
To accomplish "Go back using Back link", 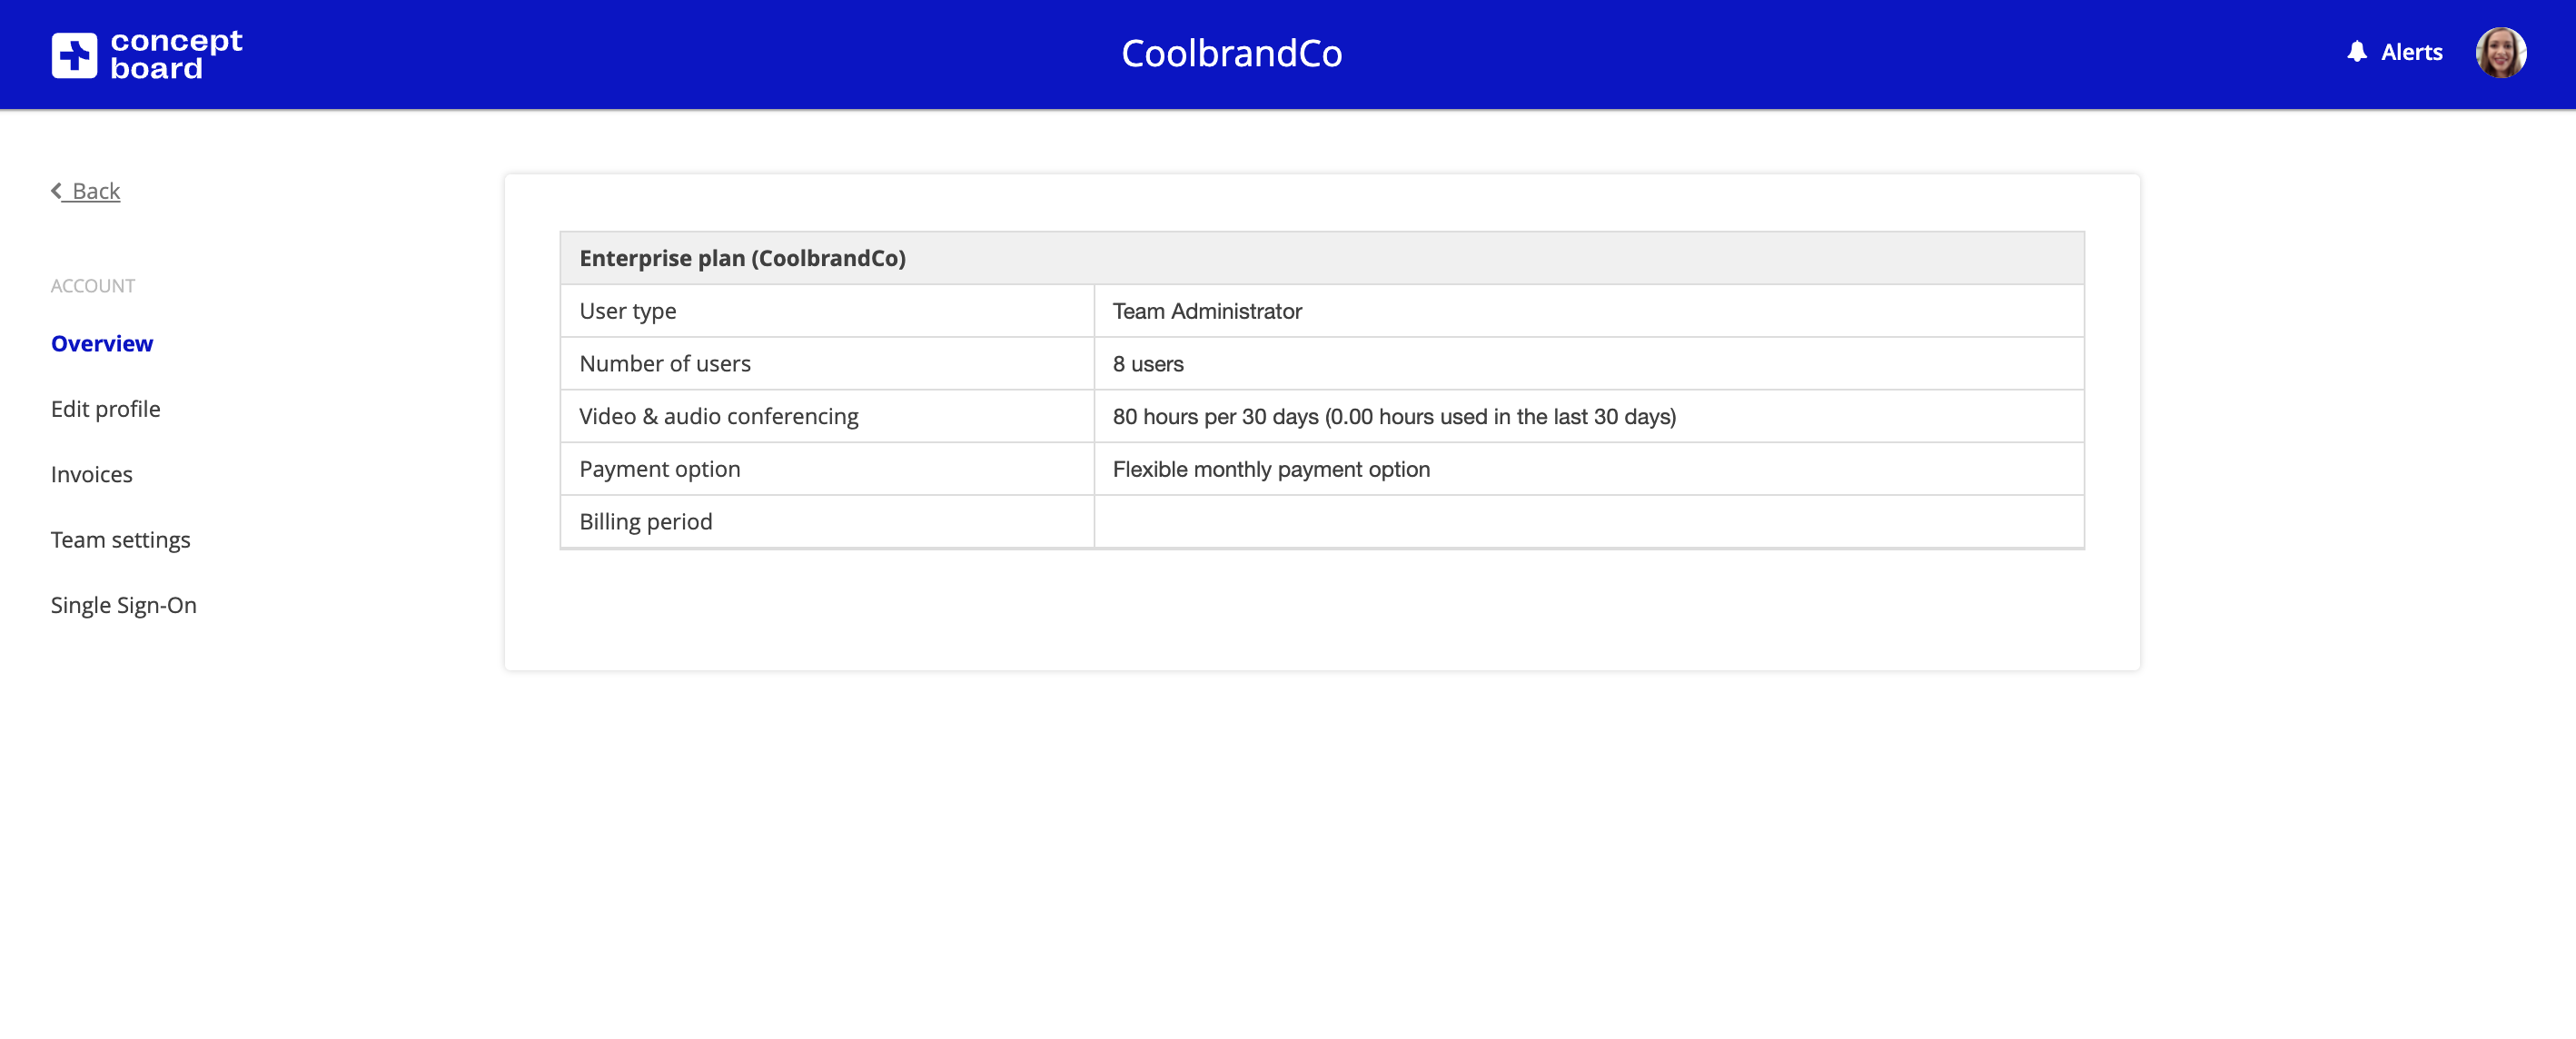I will pos(96,191).
